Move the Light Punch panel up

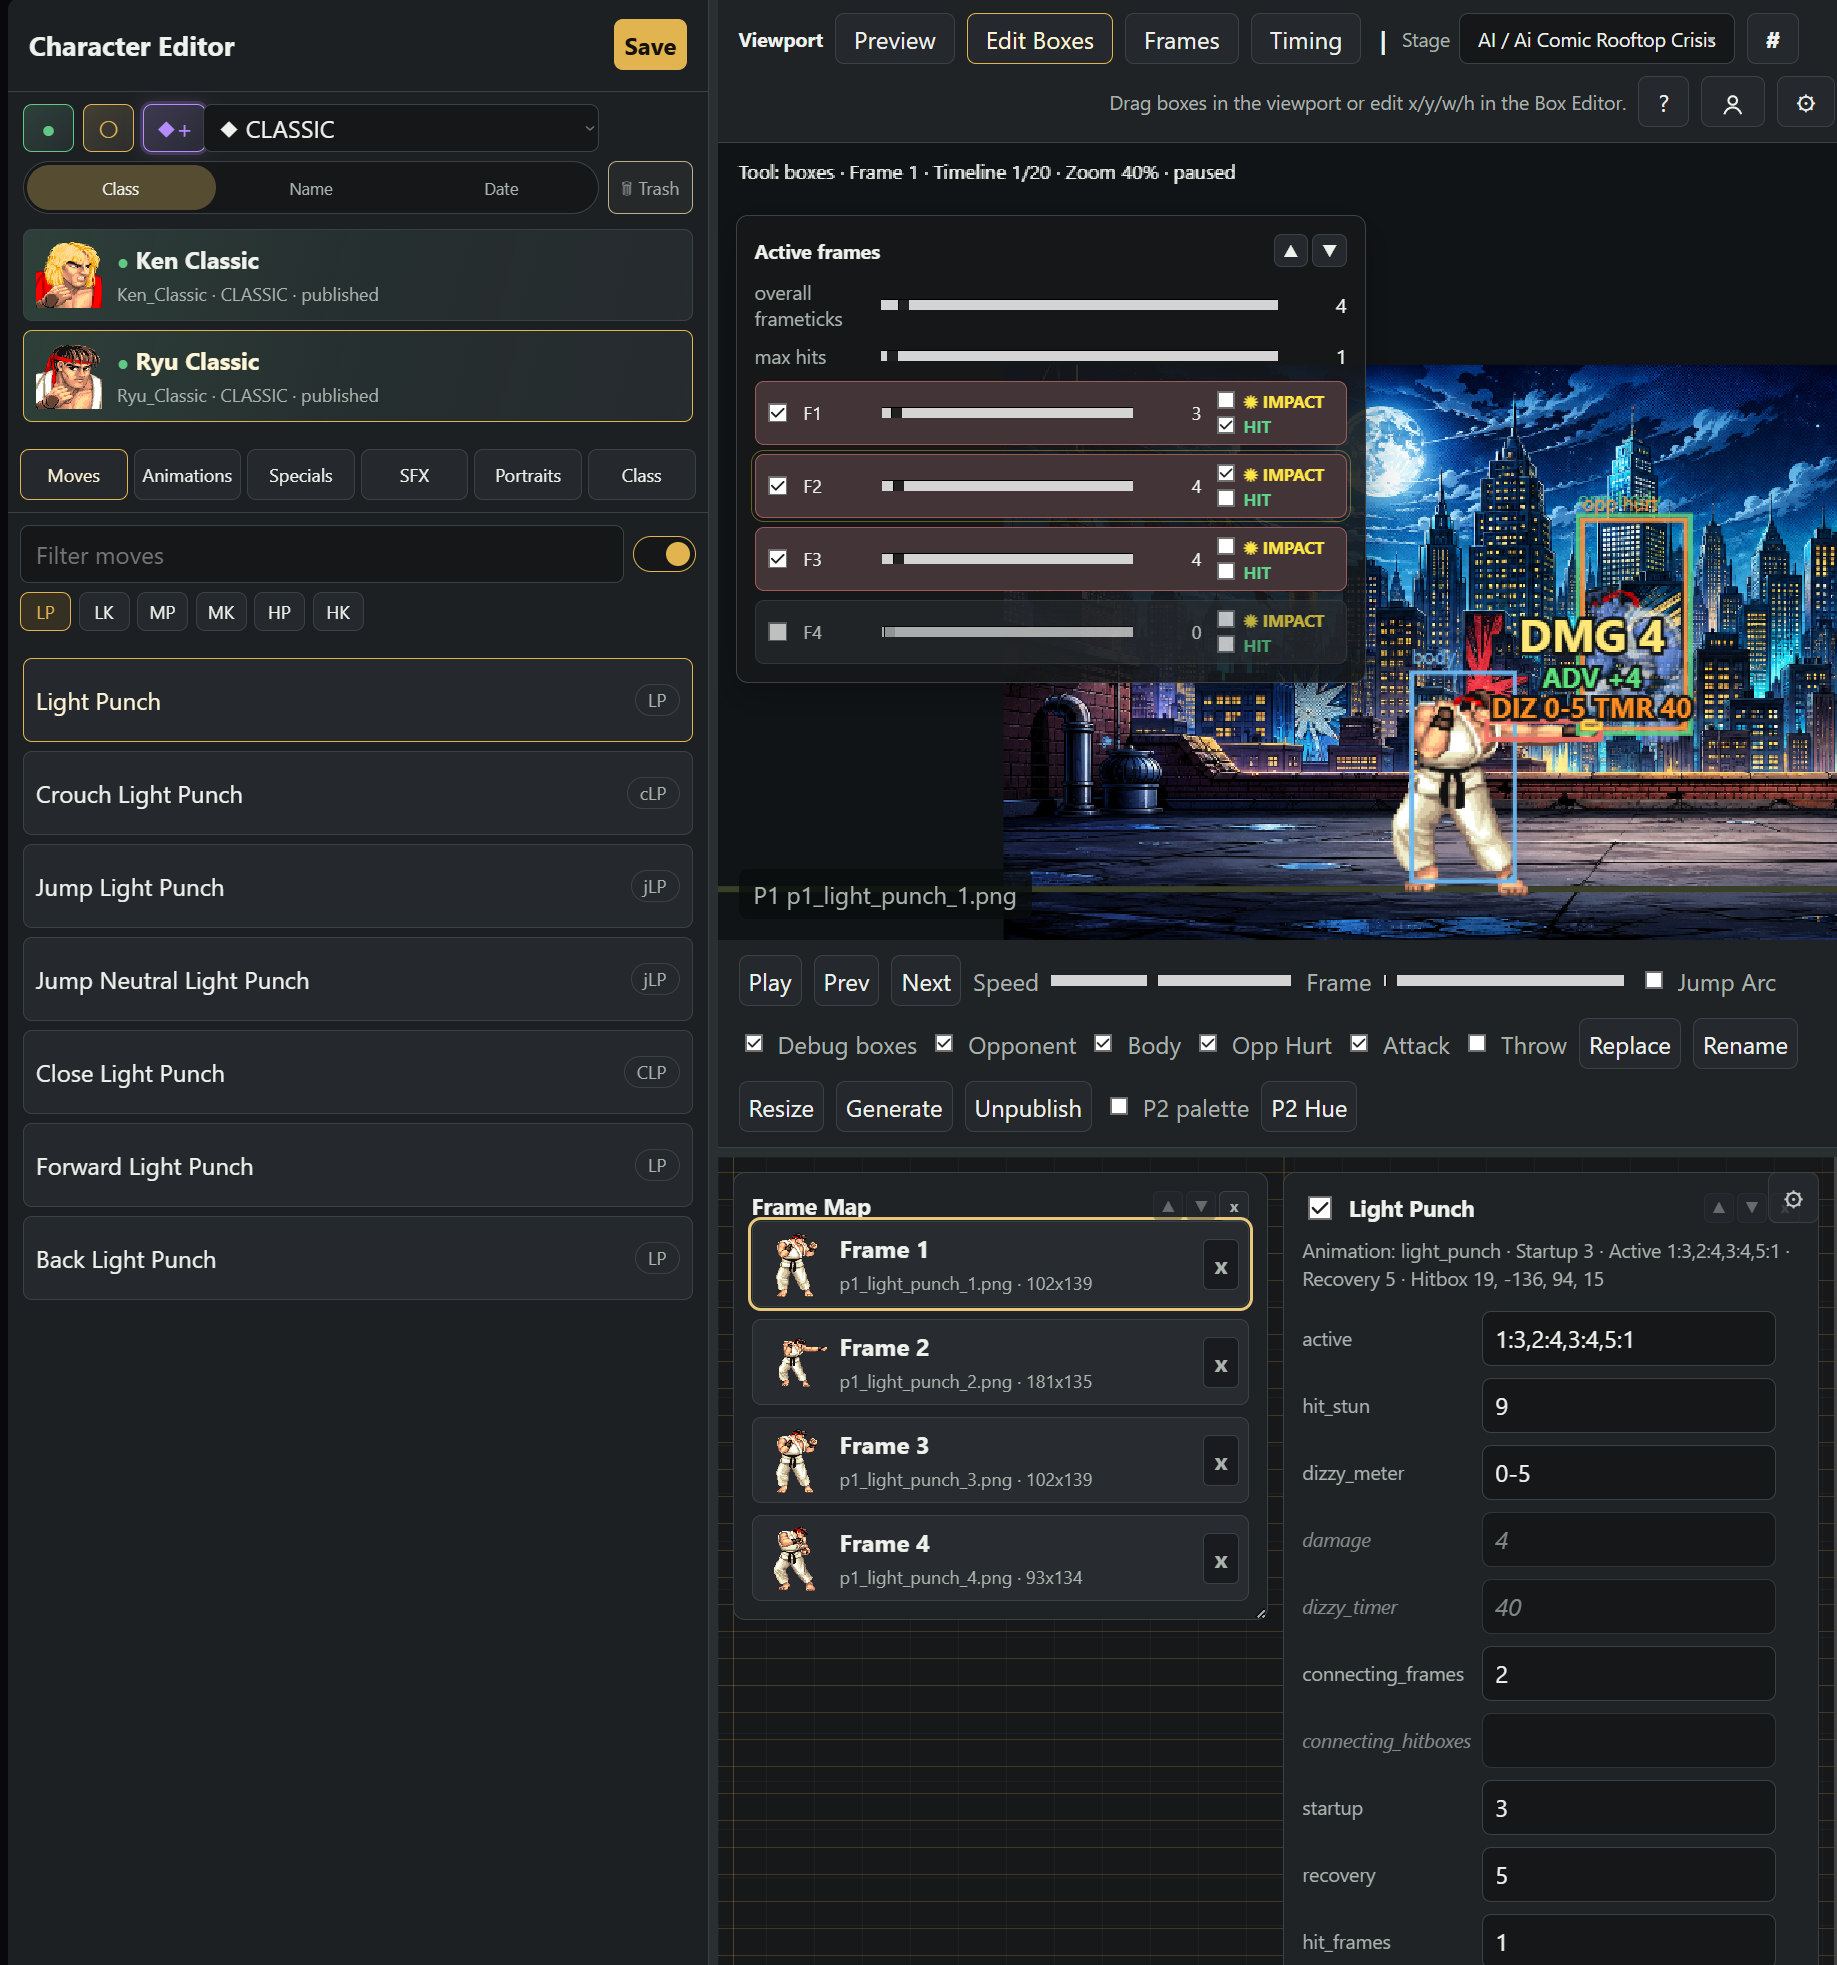point(1718,1208)
